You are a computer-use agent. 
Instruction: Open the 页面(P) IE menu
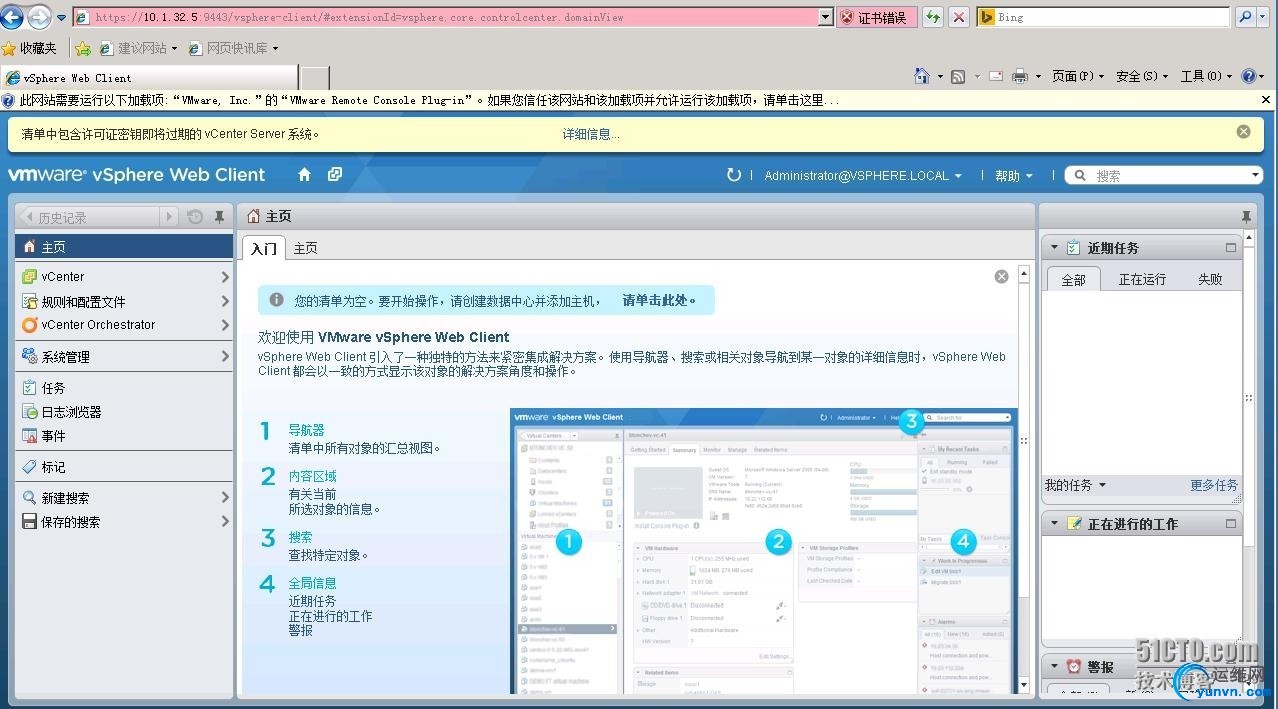point(1078,76)
